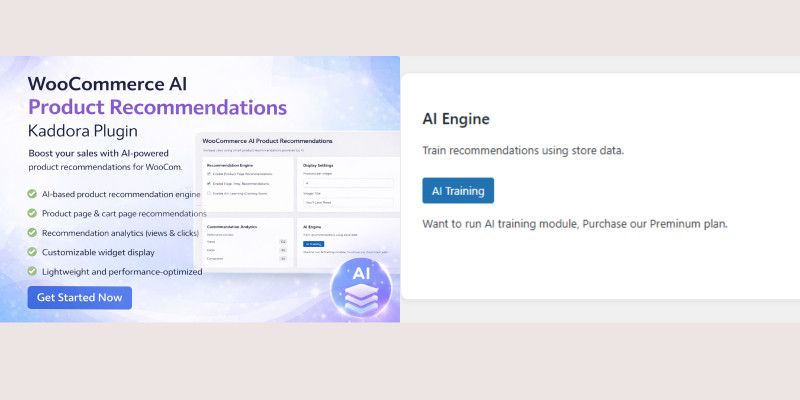This screenshot has height=400, width=800.
Task: Click the Conversions count badge in analytics
Action: [x=283, y=258]
